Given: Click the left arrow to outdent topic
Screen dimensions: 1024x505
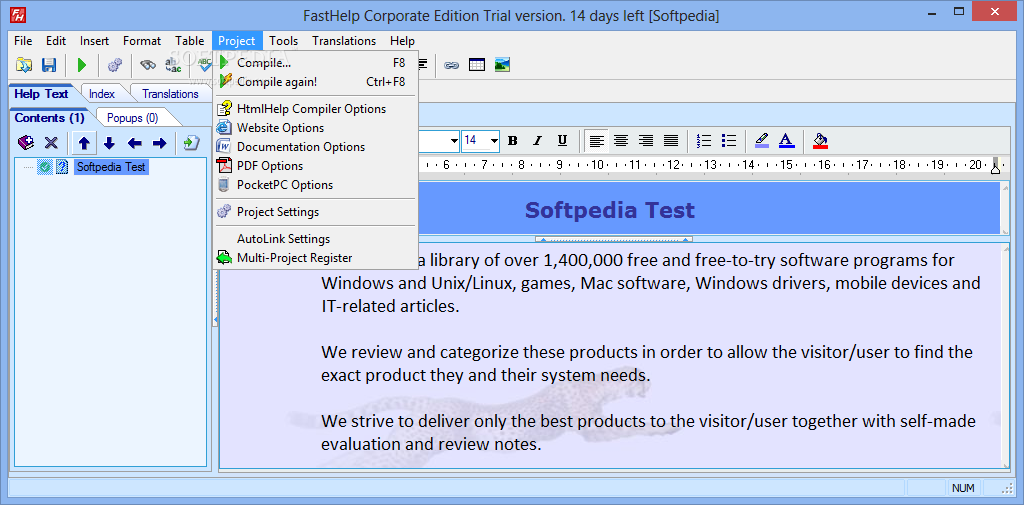Looking at the screenshot, I should point(135,142).
